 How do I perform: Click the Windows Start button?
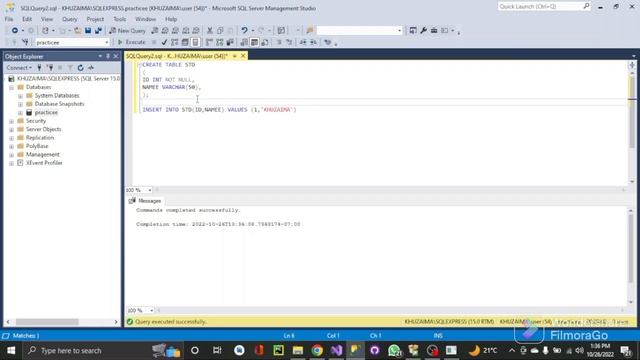point(11,351)
